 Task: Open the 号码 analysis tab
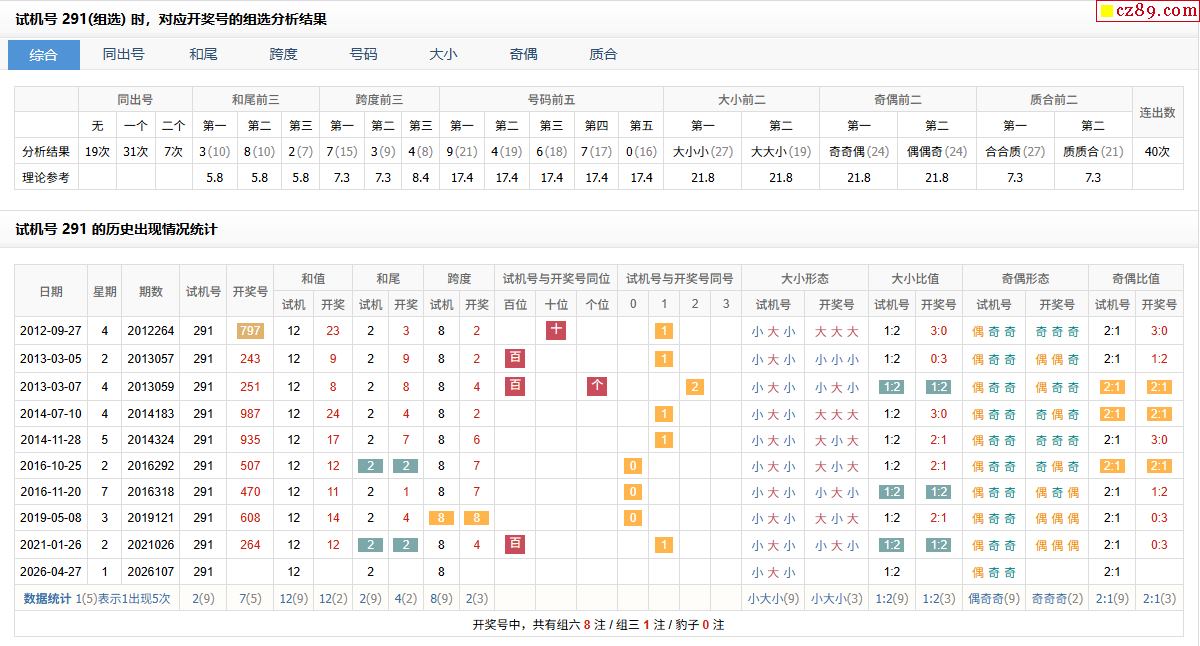click(363, 55)
